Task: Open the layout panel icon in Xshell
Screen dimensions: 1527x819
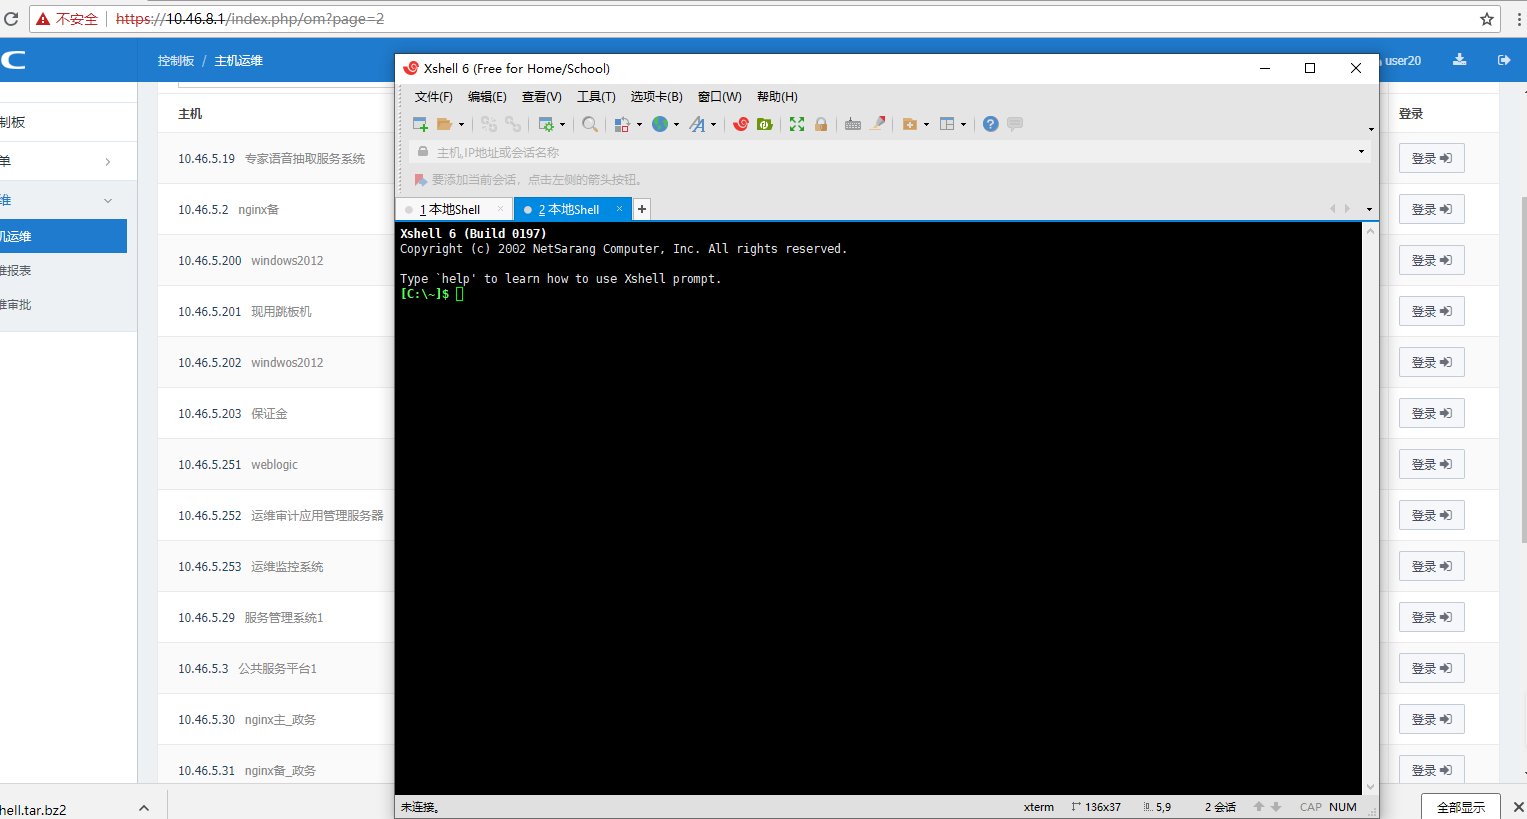Action: click(x=947, y=124)
